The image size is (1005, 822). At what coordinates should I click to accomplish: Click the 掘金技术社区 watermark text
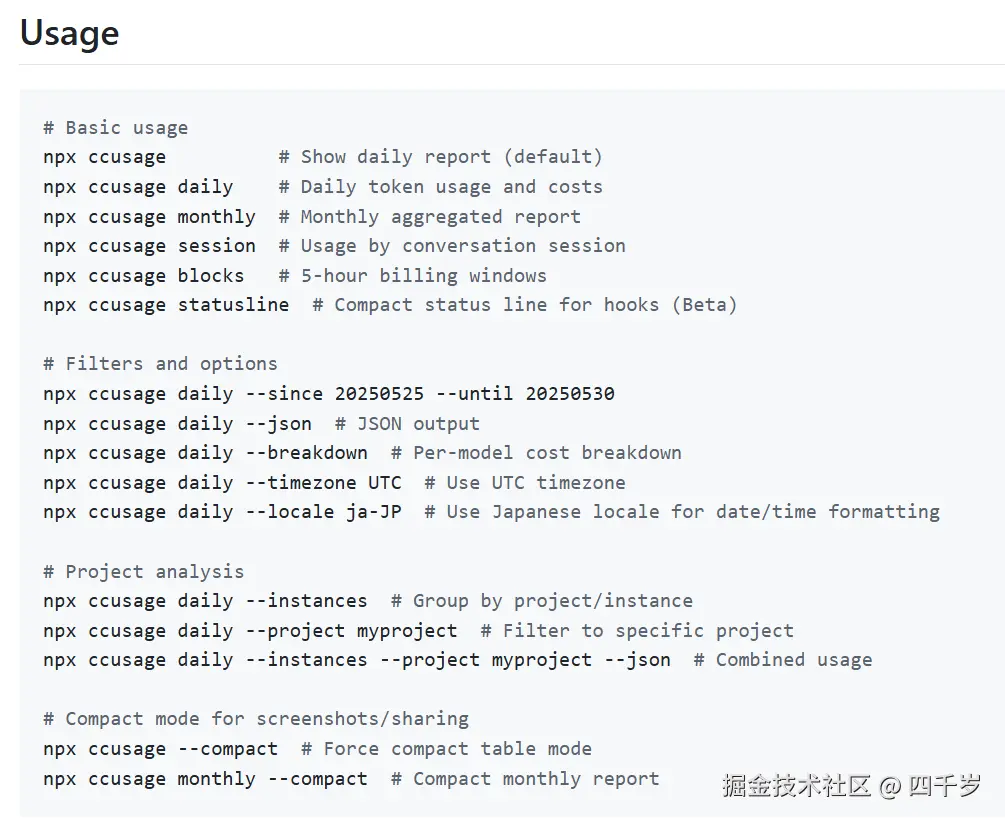tap(796, 785)
